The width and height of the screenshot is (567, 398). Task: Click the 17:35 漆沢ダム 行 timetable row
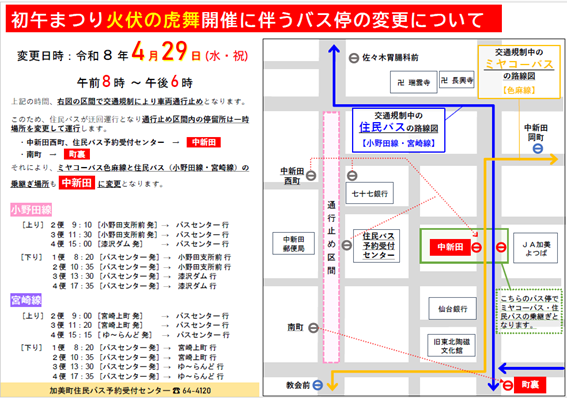click(134, 286)
